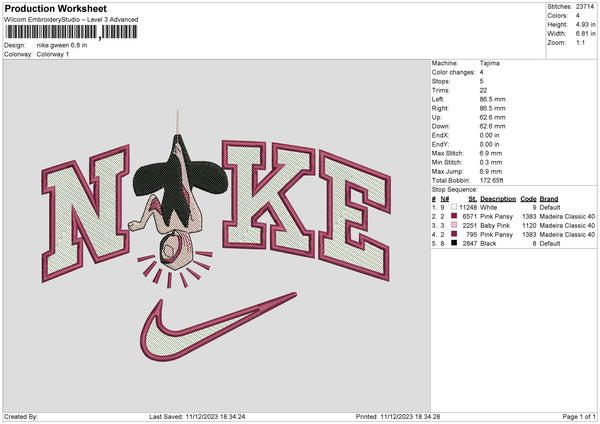The image size is (600, 424).
Task: Click the Max Stitch value "6.9 mm"
Action: pyautogui.click(x=491, y=153)
